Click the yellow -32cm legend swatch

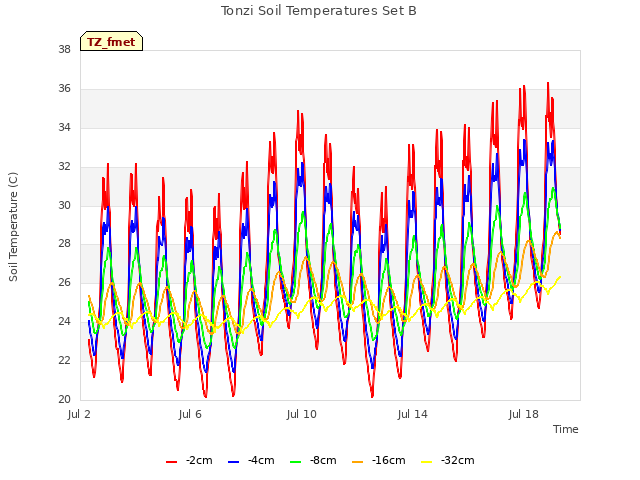[x=427, y=461]
